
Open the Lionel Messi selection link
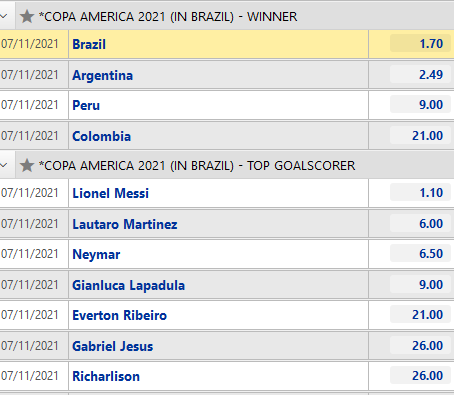point(110,193)
